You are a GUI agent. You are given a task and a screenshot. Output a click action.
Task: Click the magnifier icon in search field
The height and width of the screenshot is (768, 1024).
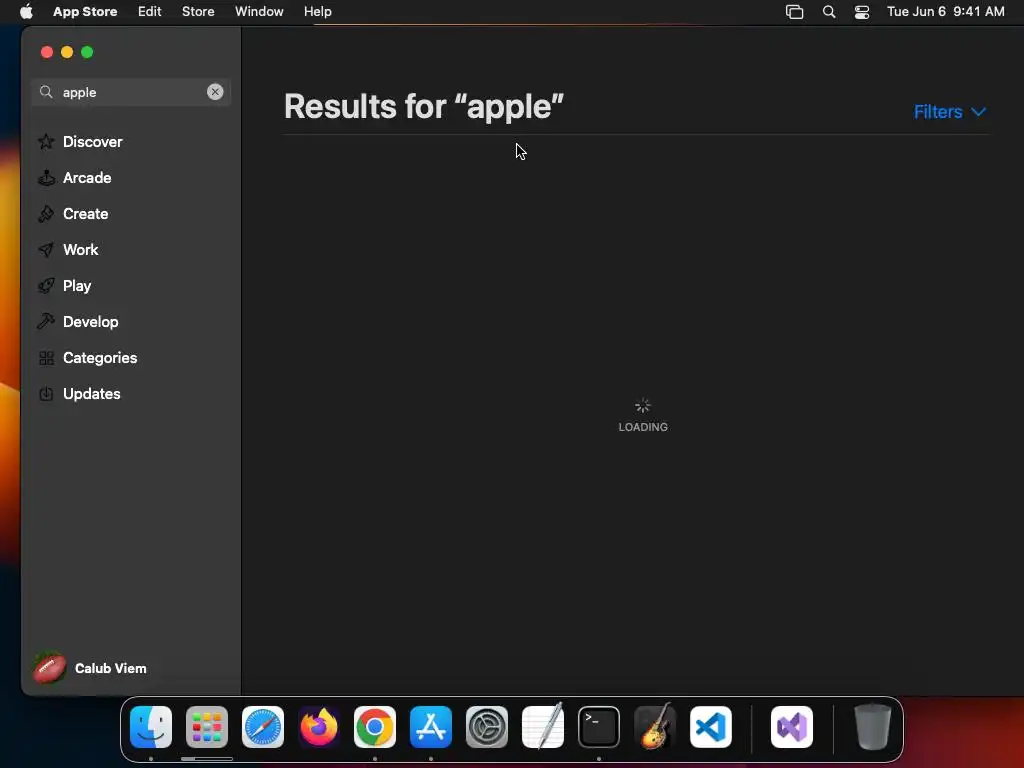[46, 92]
